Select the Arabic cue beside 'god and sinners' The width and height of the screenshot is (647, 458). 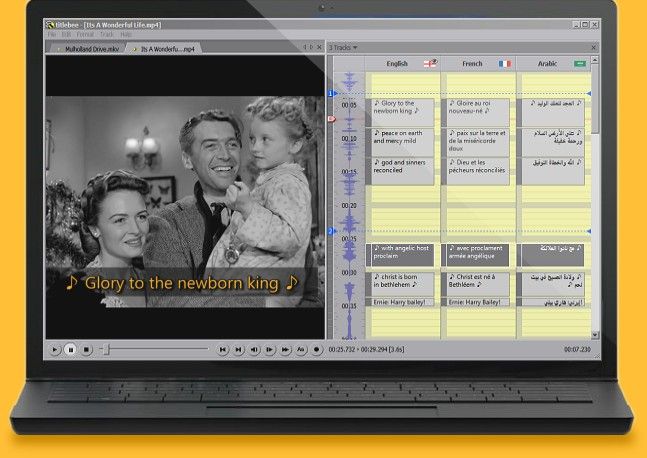550,171
